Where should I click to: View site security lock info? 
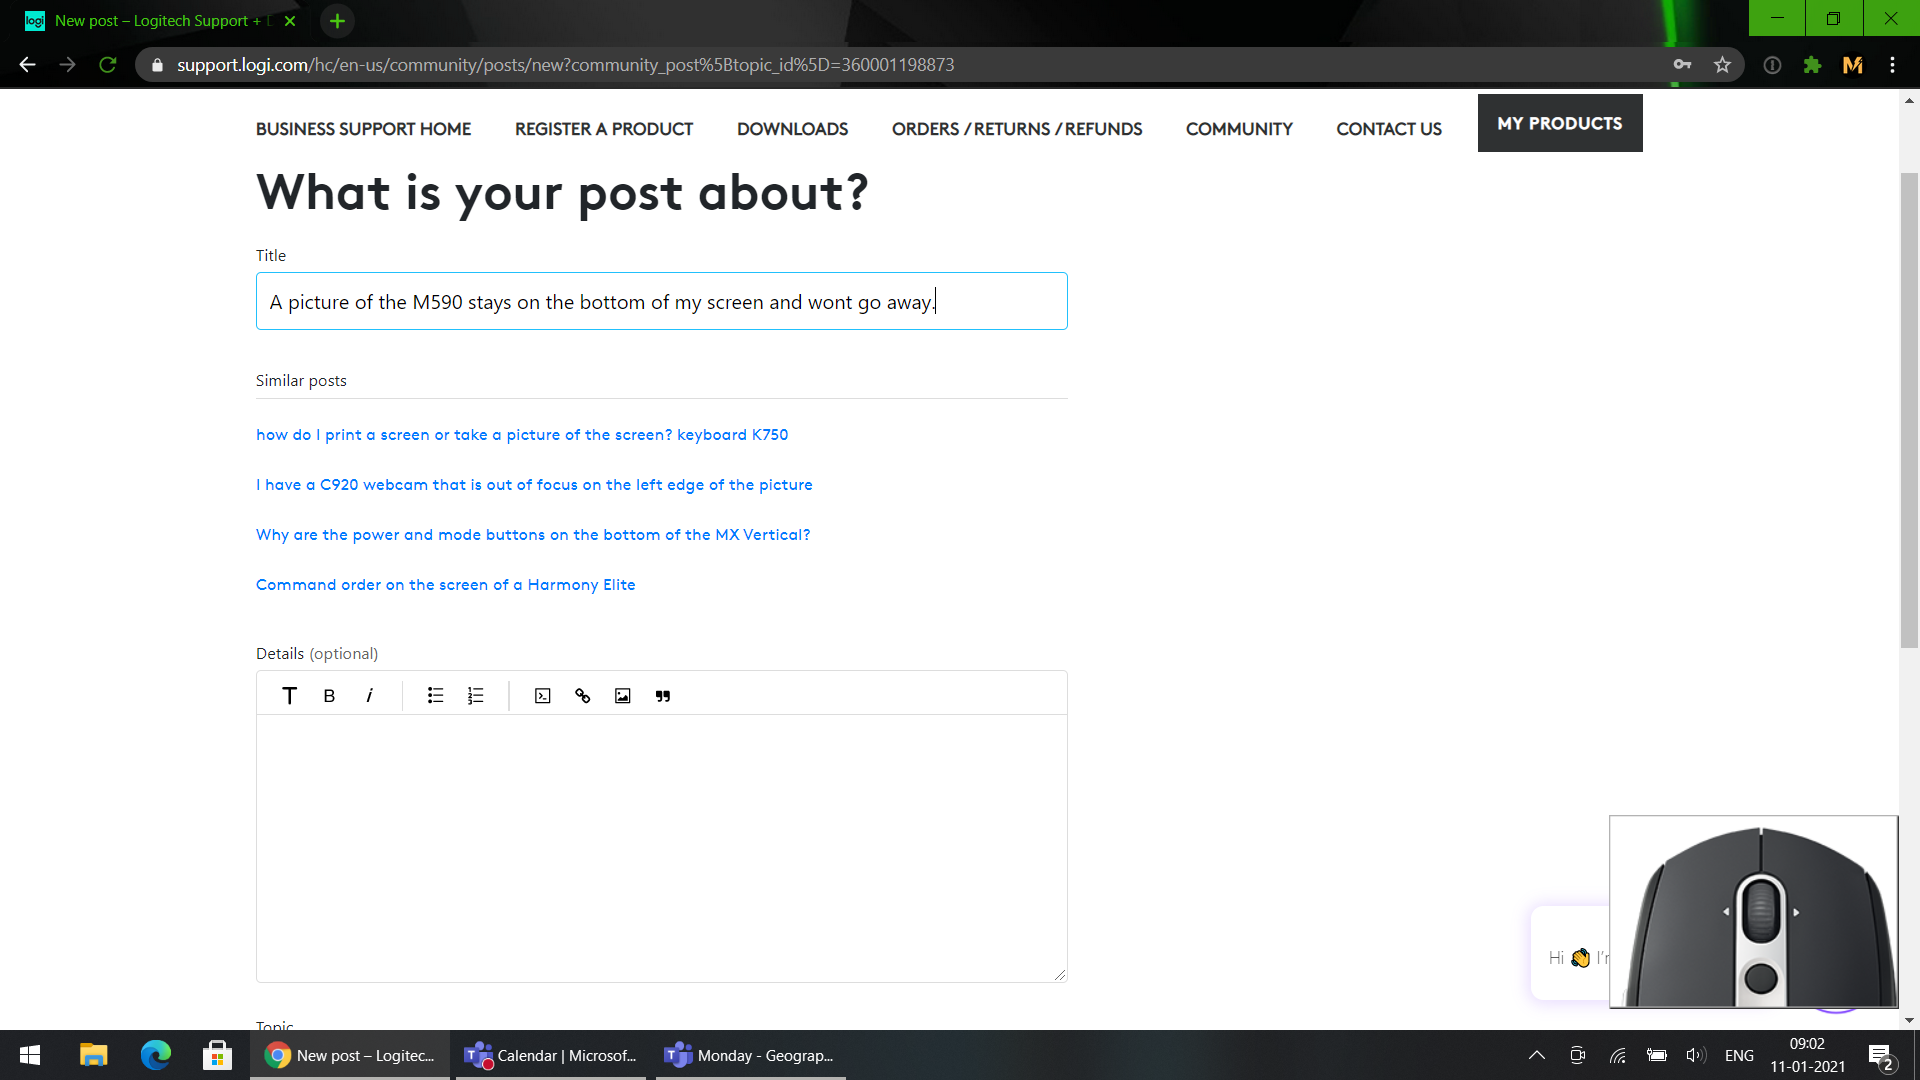pyautogui.click(x=157, y=65)
